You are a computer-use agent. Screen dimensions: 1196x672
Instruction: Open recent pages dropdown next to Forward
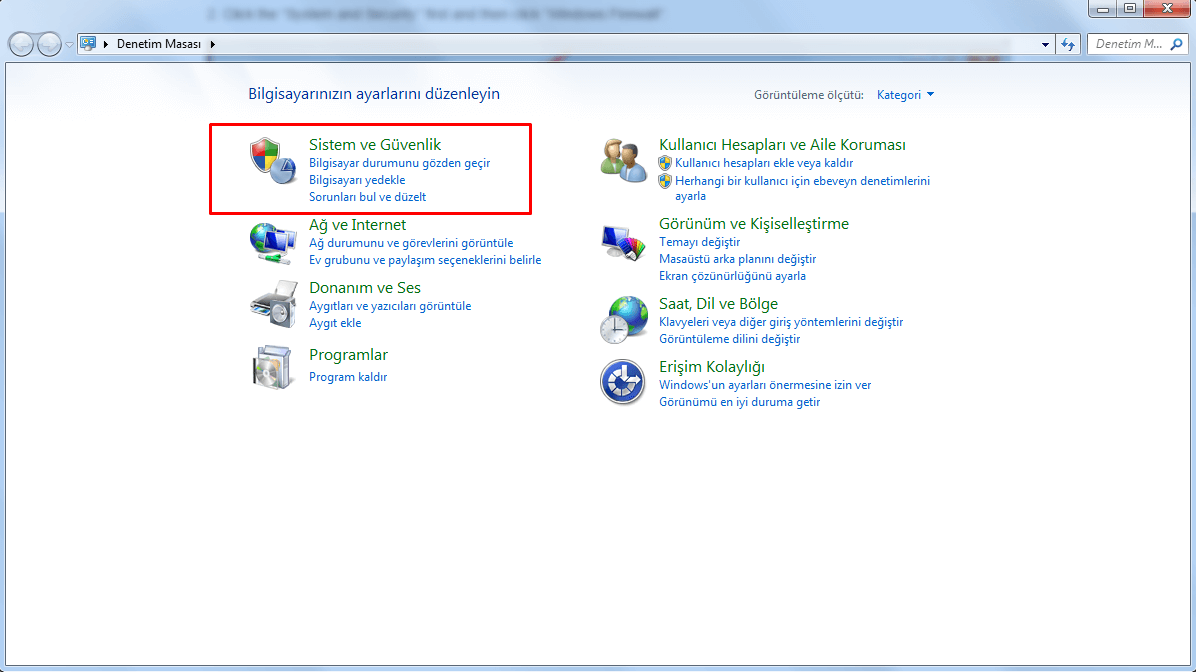(69, 44)
